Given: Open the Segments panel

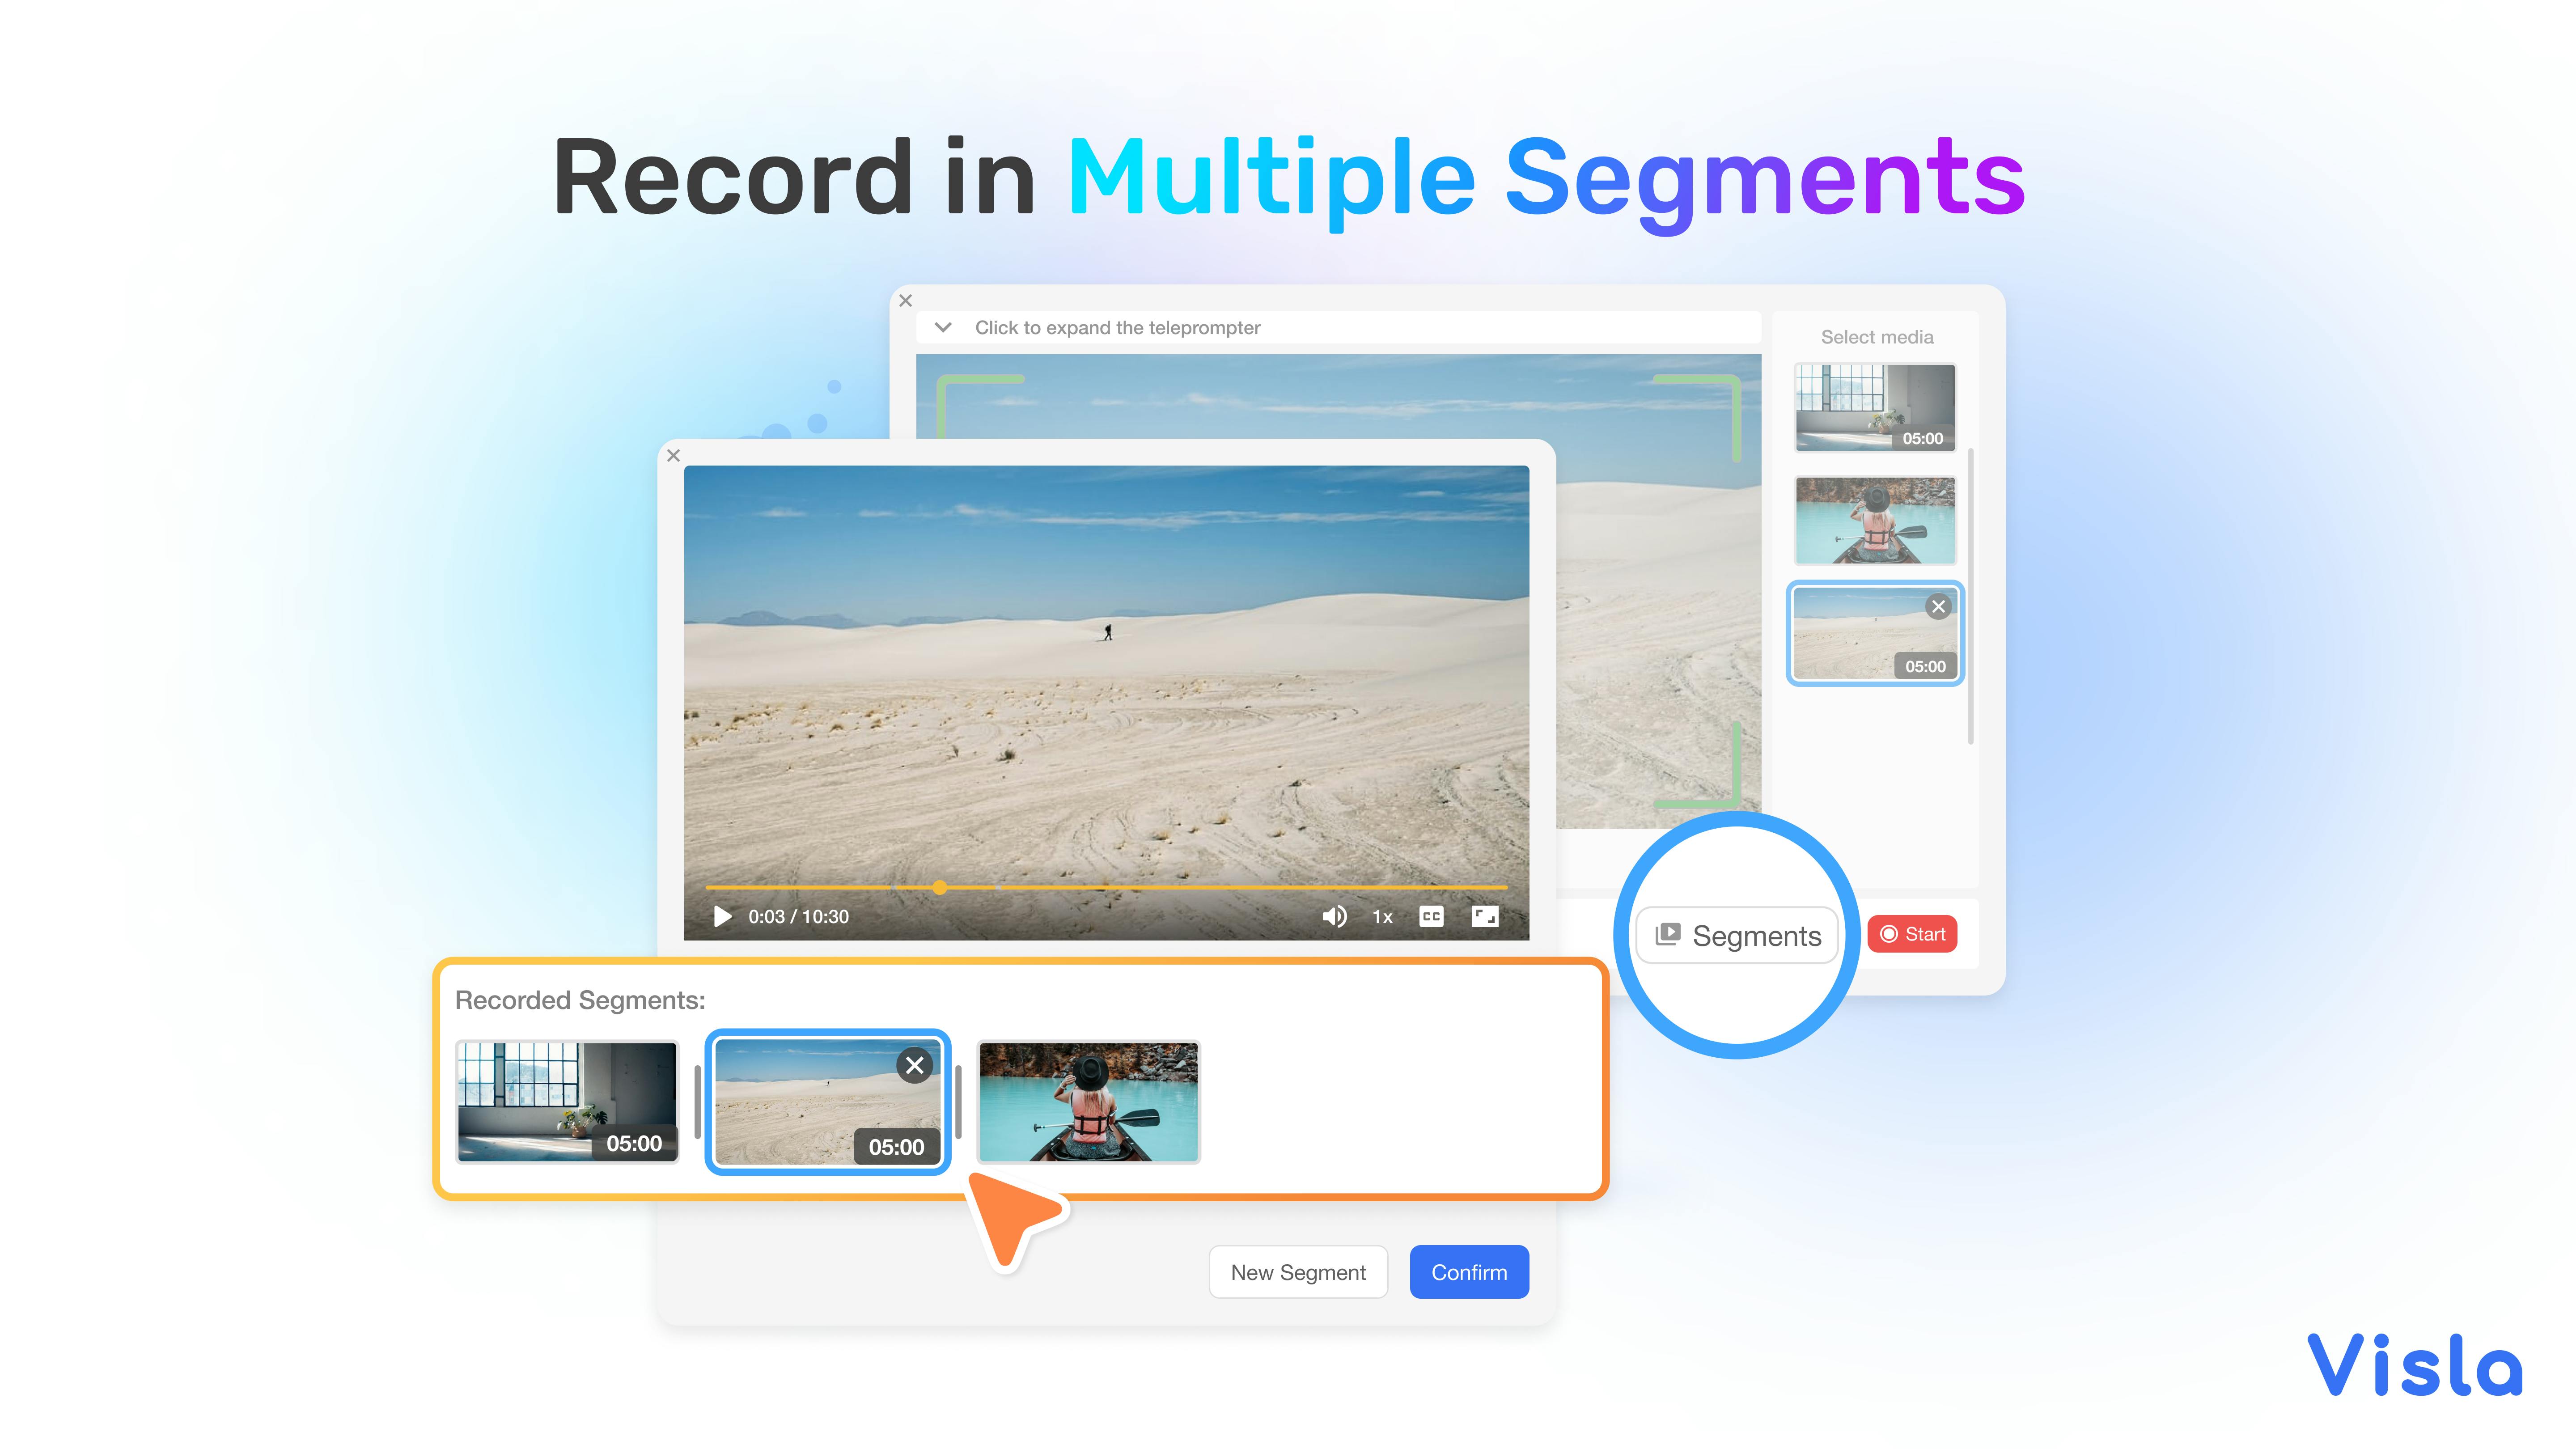Looking at the screenshot, I should 1737,936.
